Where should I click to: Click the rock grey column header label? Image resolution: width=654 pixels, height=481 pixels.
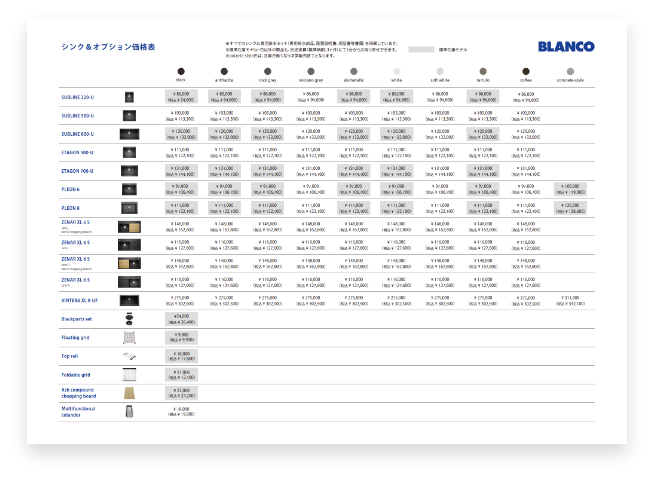pos(268,80)
